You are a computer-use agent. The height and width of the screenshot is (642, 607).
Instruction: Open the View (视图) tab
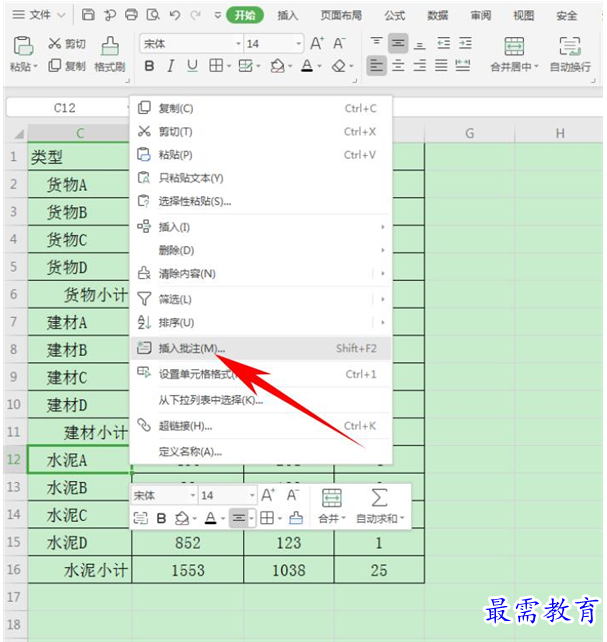[x=524, y=16]
